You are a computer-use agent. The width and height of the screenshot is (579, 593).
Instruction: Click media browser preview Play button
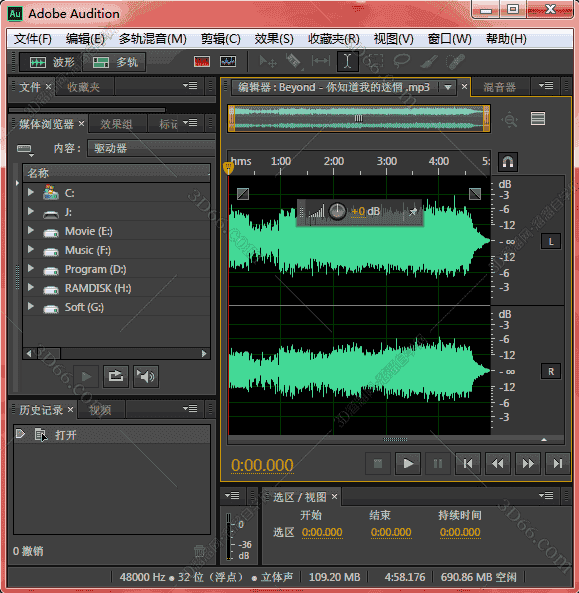click(x=86, y=377)
